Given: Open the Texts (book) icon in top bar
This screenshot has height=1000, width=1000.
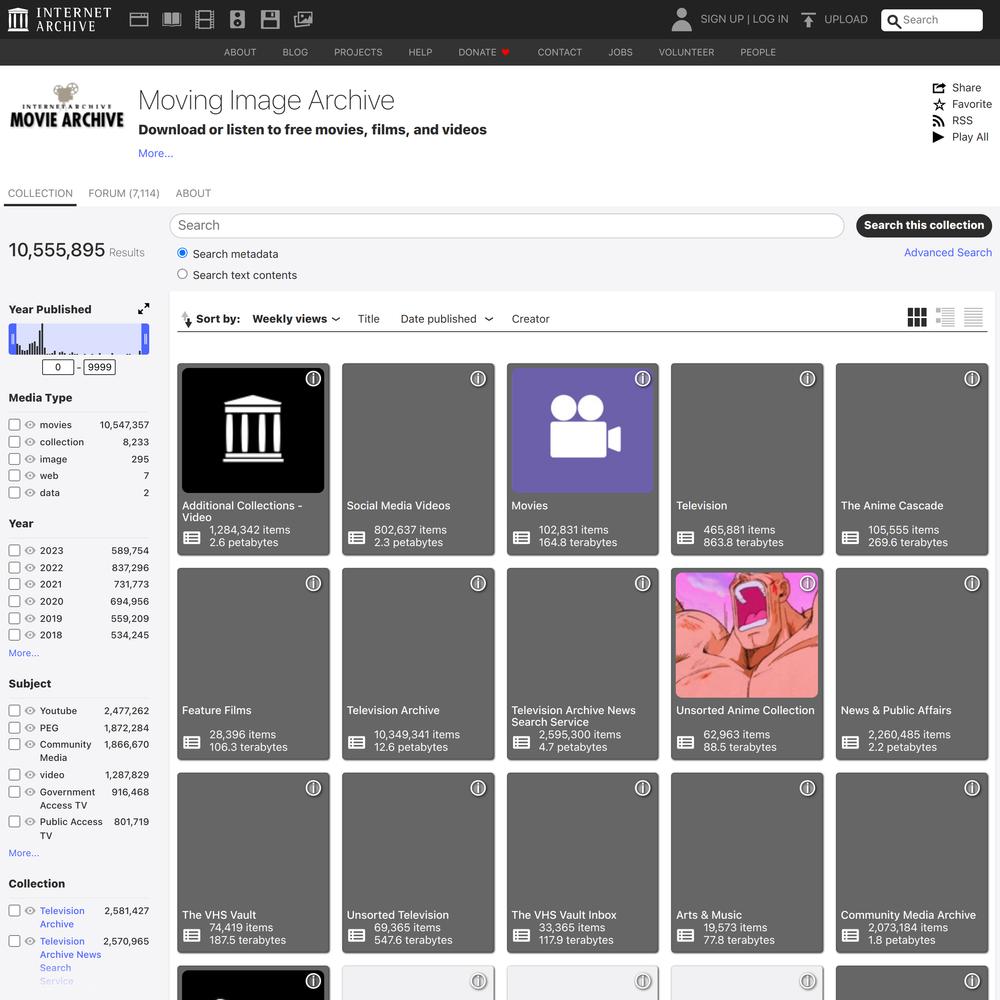Looking at the screenshot, I should [x=172, y=20].
